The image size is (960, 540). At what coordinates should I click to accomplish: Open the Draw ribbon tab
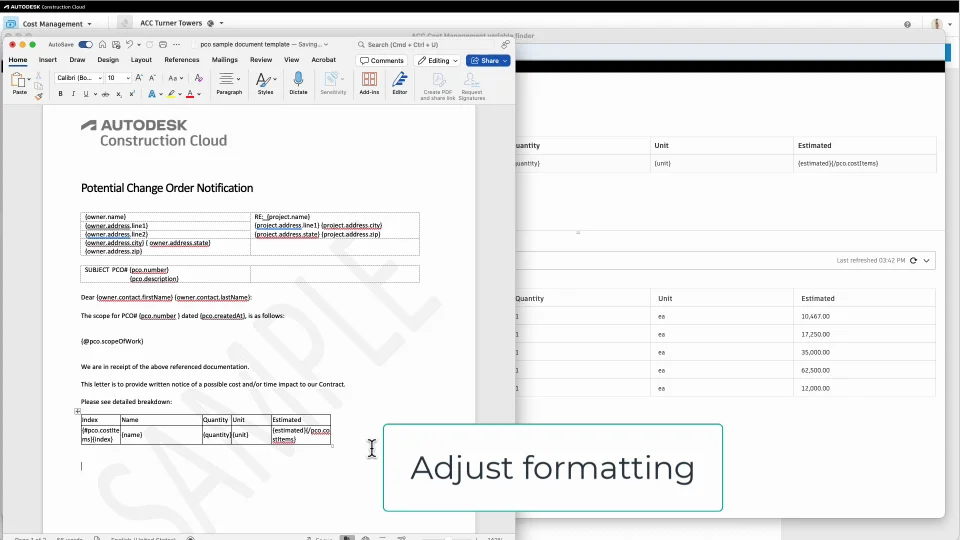pyautogui.click(x=77, y=60)
